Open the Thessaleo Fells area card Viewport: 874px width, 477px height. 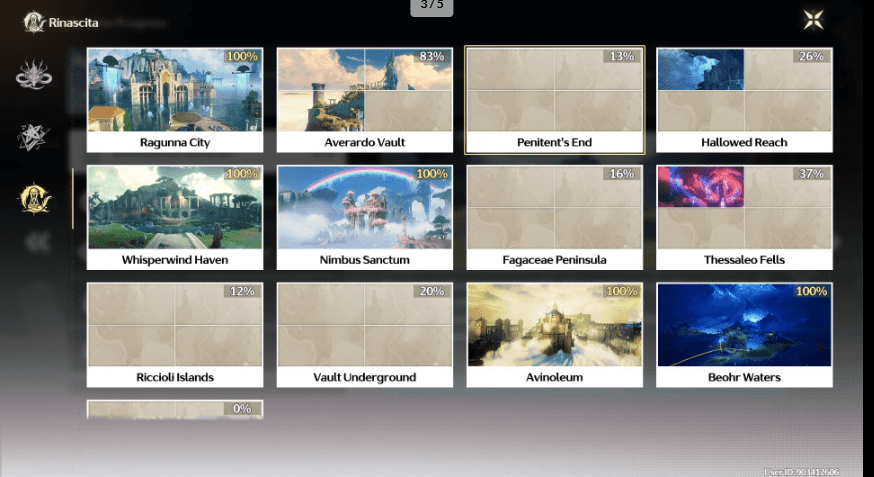point(744,217)
